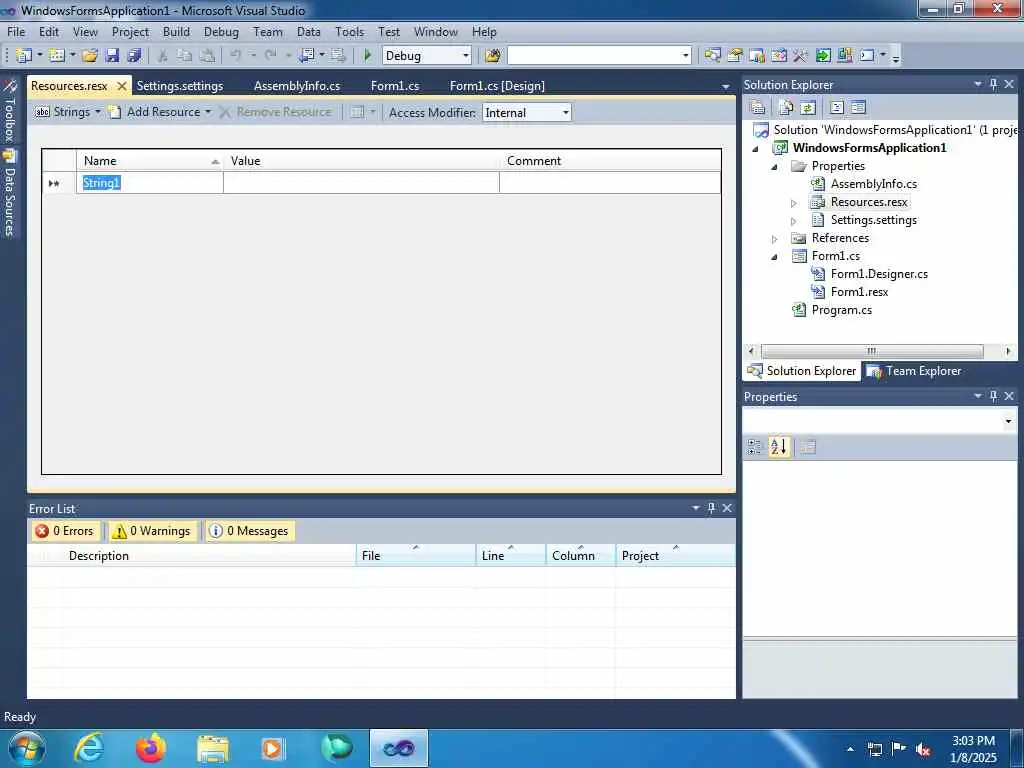Screen dimensions: 1024x768
Task: Click the Navigate Backward toolbar icon
Action: click(x=307, y=56)
